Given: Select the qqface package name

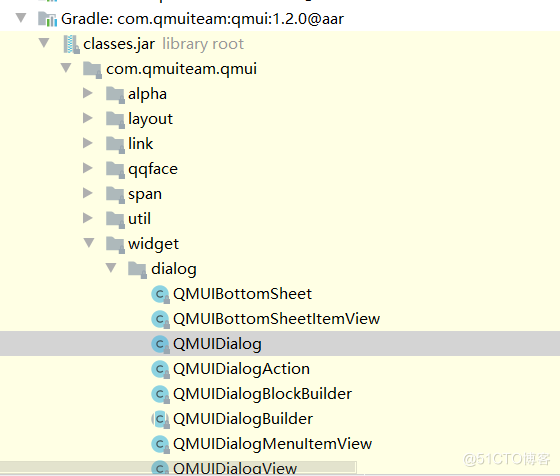Looking at the screenshot, I should pos(153,169).
